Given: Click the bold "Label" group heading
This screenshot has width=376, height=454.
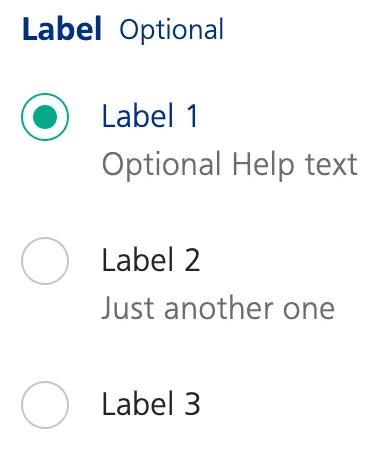Looking at the screenshot, I should click(x=62, y=29).
